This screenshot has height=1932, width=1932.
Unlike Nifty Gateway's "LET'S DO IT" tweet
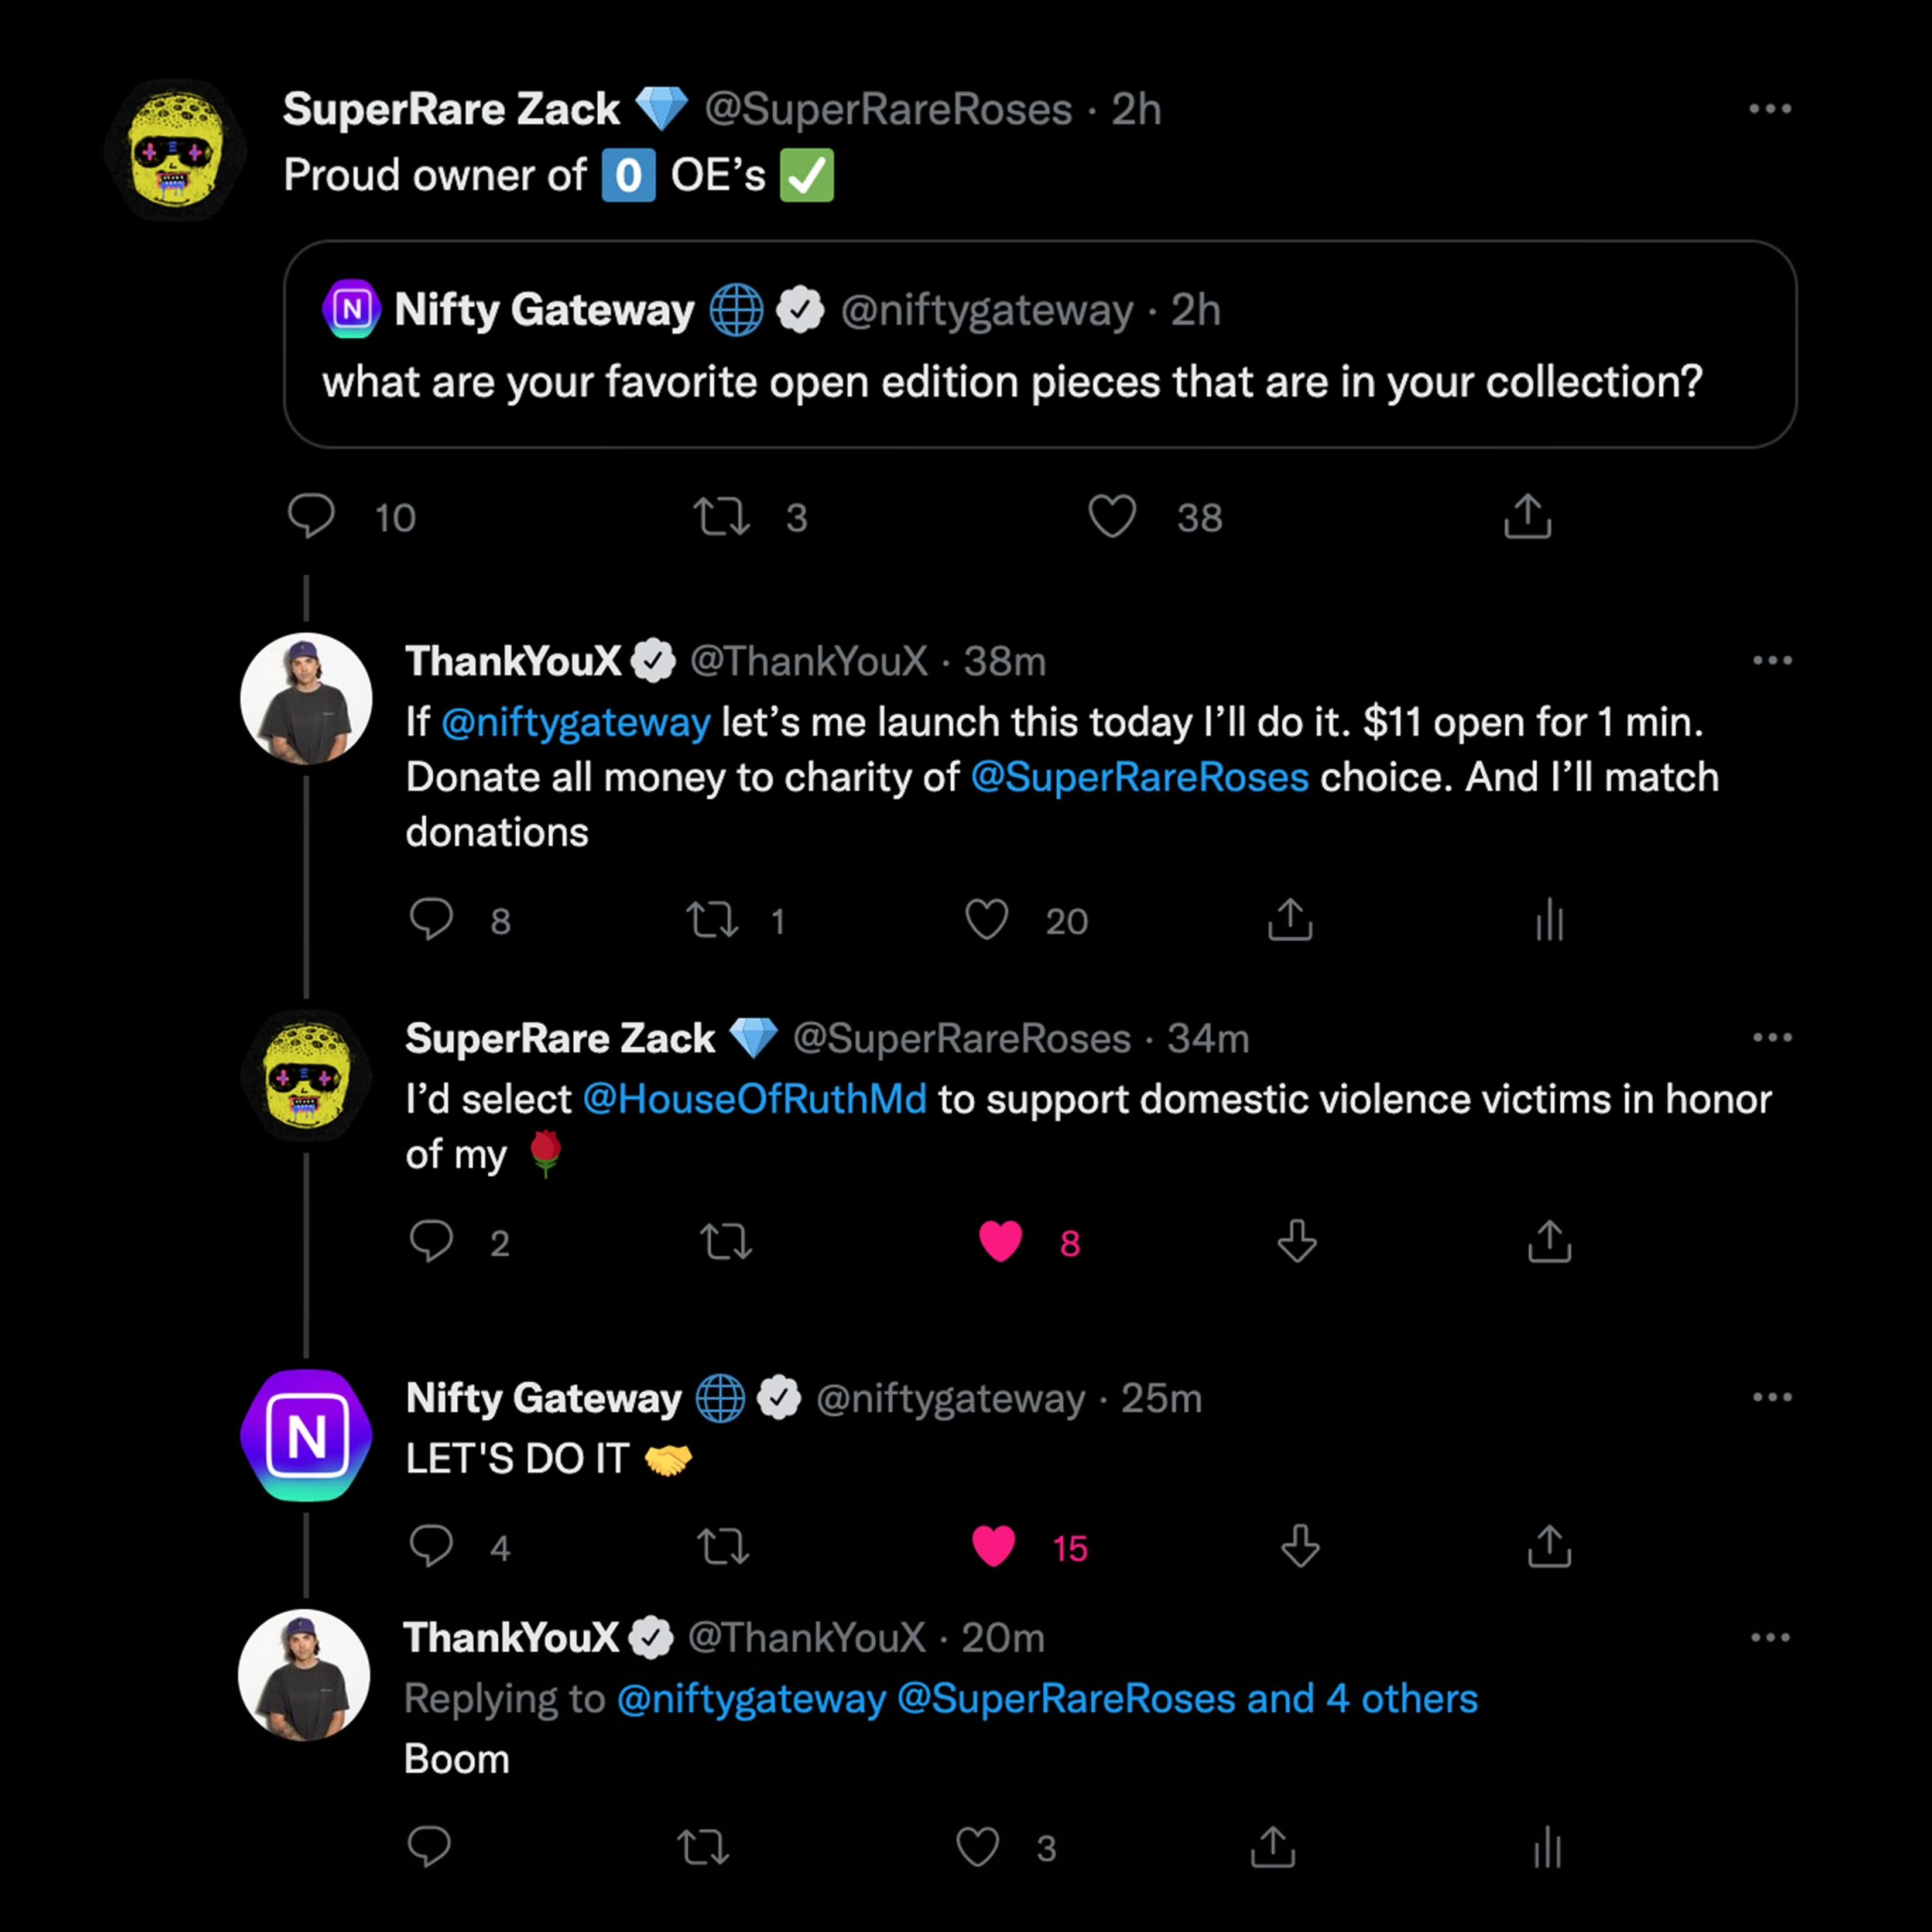coord(994,1546)
